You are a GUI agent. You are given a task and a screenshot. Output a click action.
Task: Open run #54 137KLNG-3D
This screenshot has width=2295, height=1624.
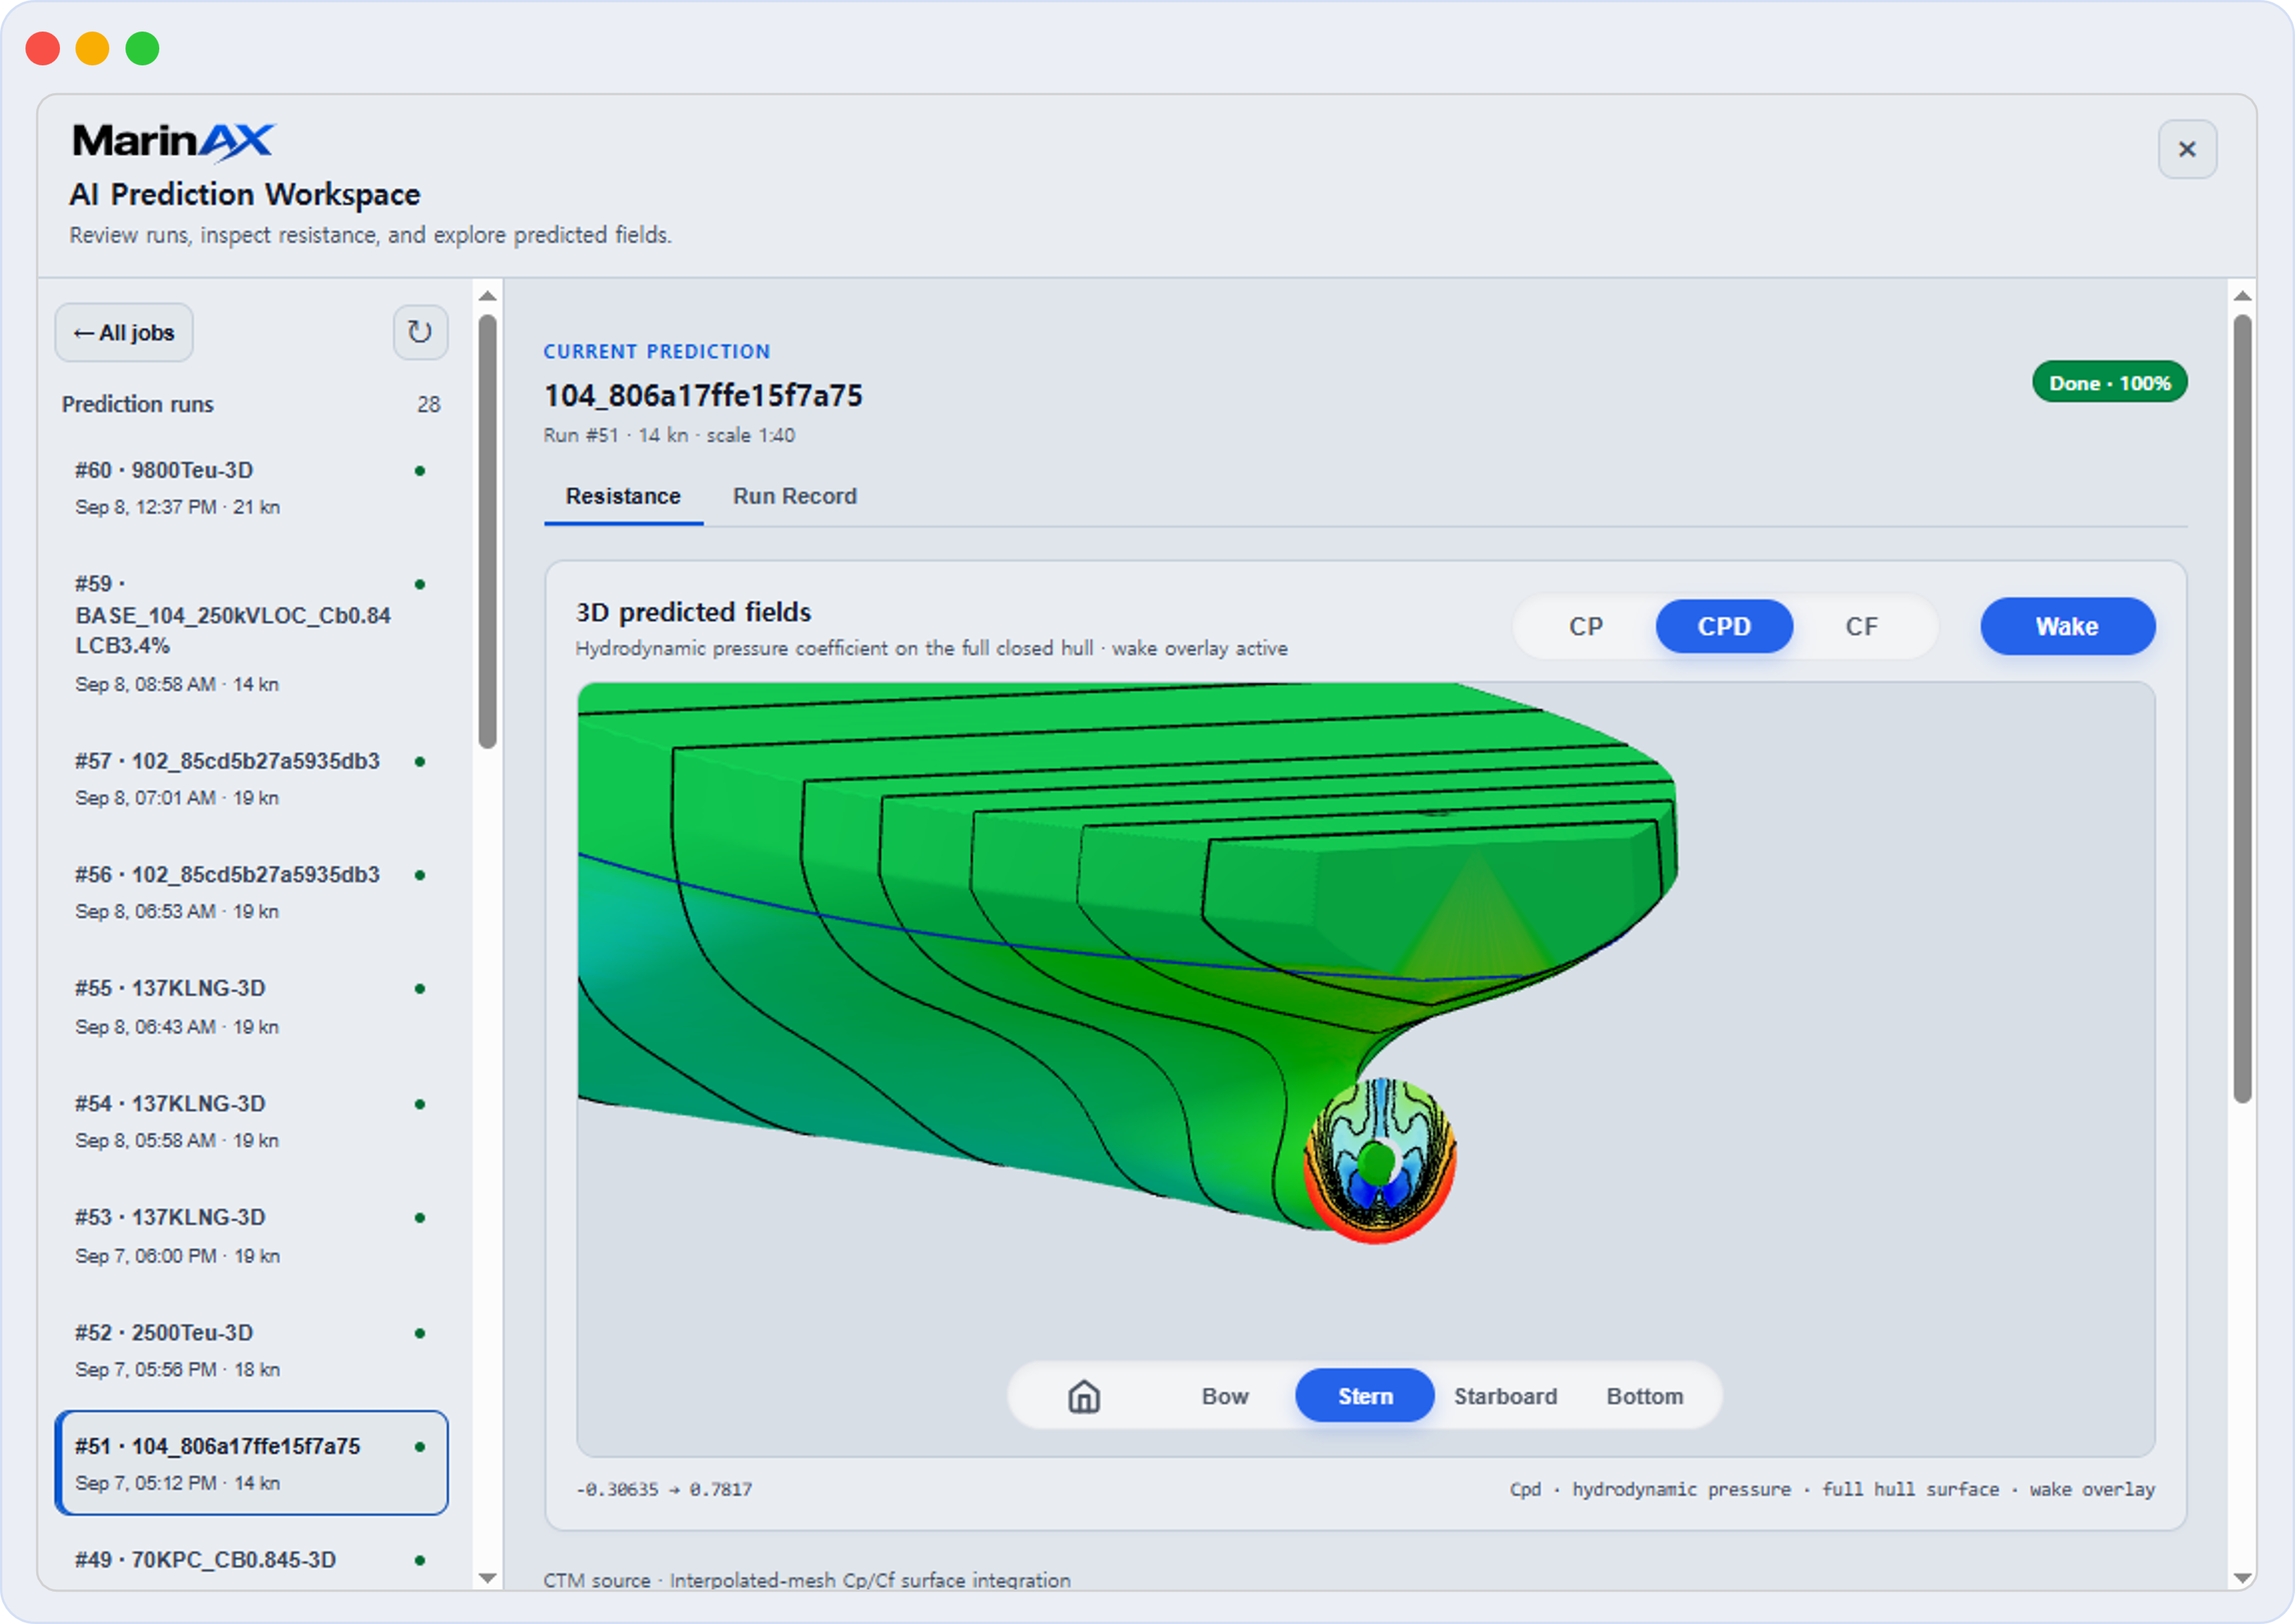(251, 1121)
